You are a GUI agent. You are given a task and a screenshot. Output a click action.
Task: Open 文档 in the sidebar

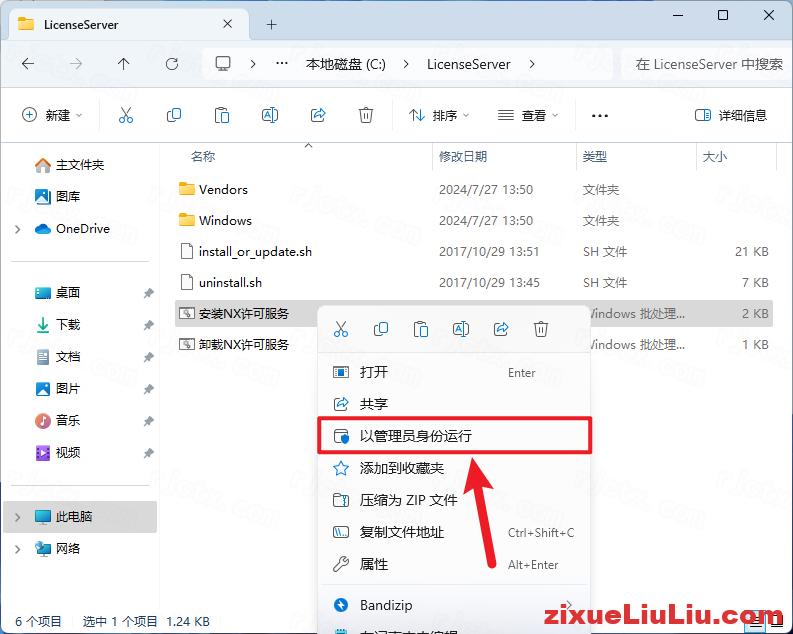pyautogui.click(x=57, y=357)
